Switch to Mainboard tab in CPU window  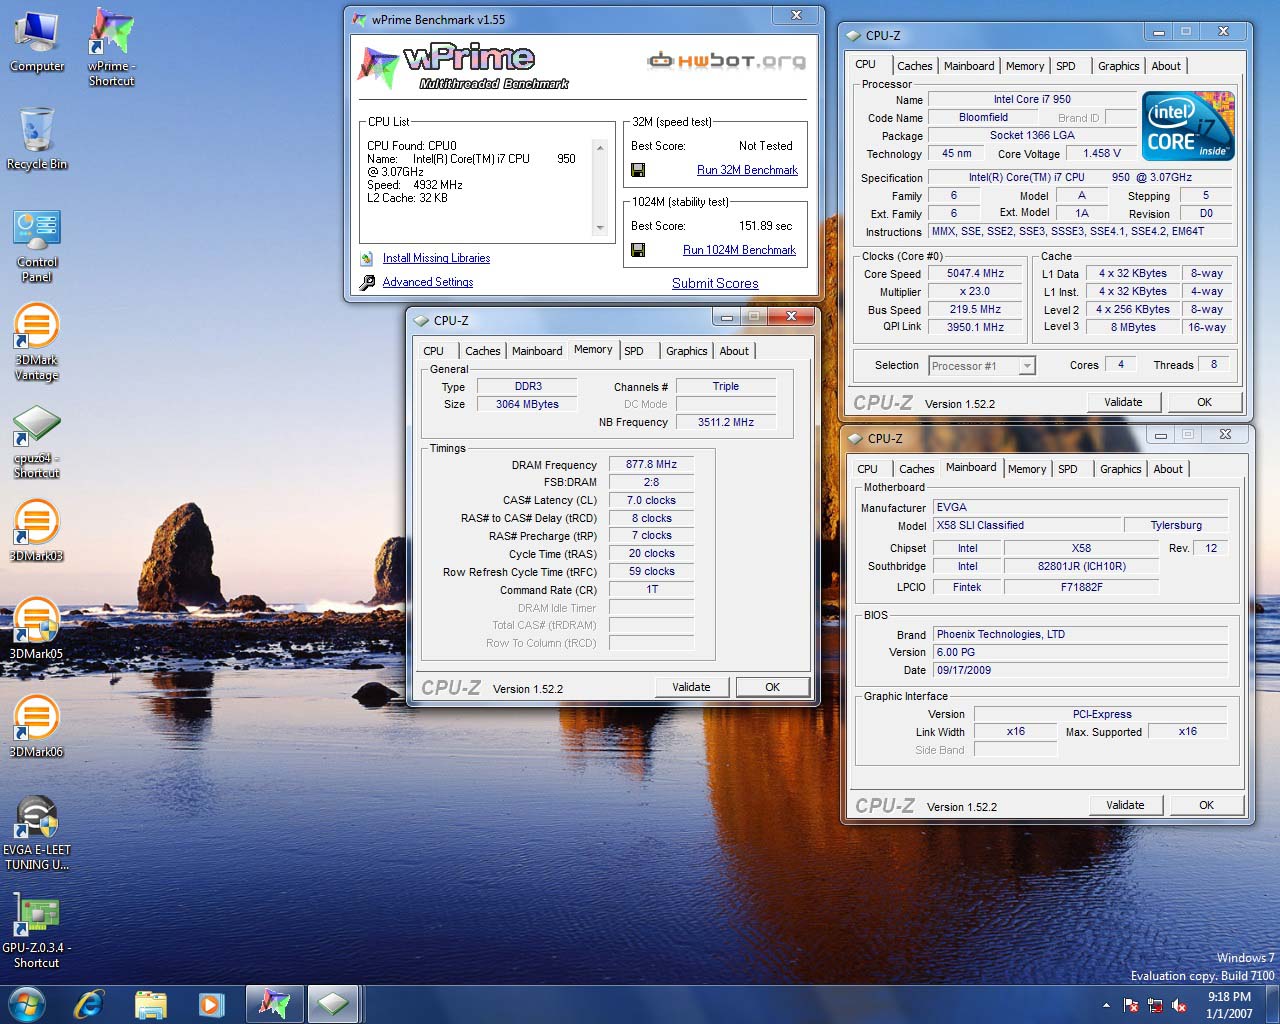pyautogui.click(x=969, y=66)
